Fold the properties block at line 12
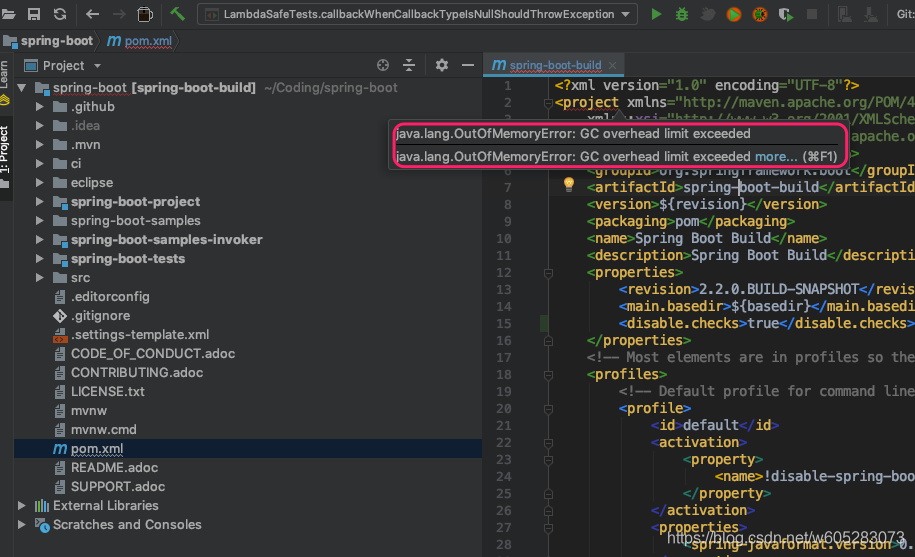915x557 pixels. coord(548,273)
